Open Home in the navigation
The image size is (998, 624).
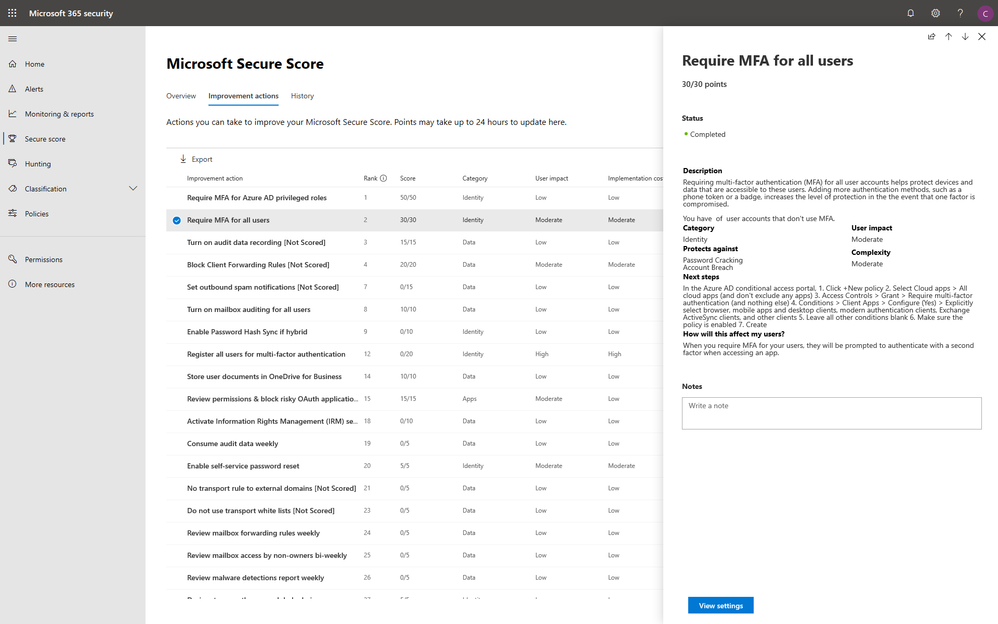pyautogui.click(x=34, y=64)
